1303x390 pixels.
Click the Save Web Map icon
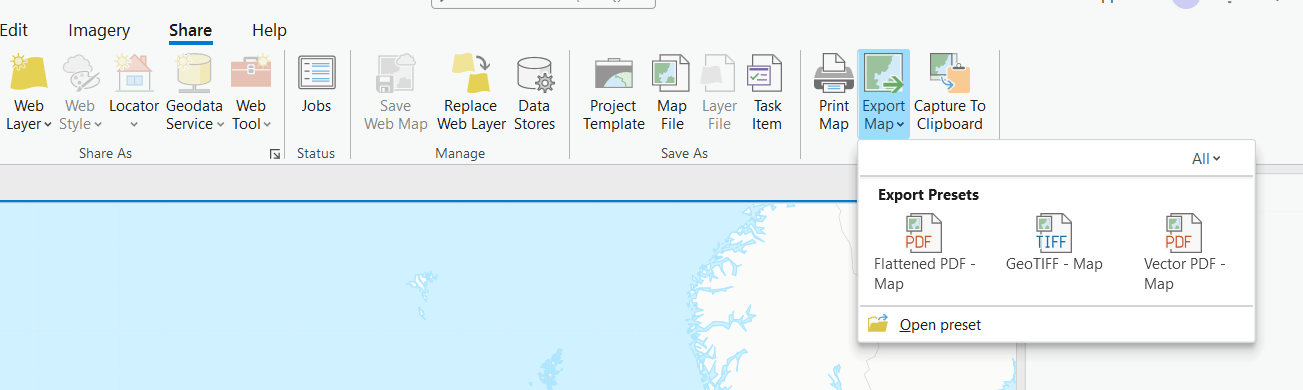[396, 73]
